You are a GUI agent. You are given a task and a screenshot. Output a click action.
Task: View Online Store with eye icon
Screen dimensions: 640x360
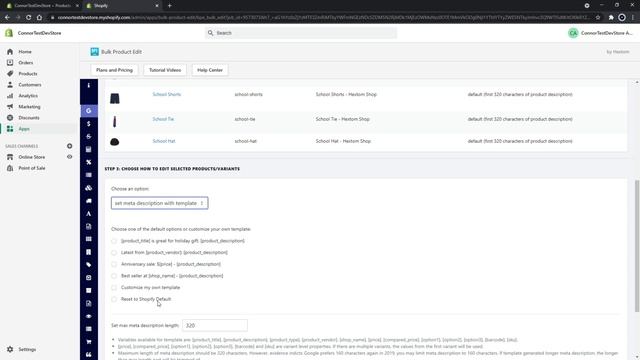69,157
